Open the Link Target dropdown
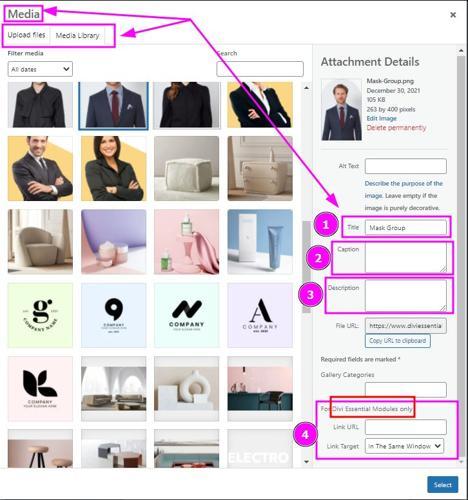Image resolution: width=468 pixels, height=500 pixels. click(404, 446)
